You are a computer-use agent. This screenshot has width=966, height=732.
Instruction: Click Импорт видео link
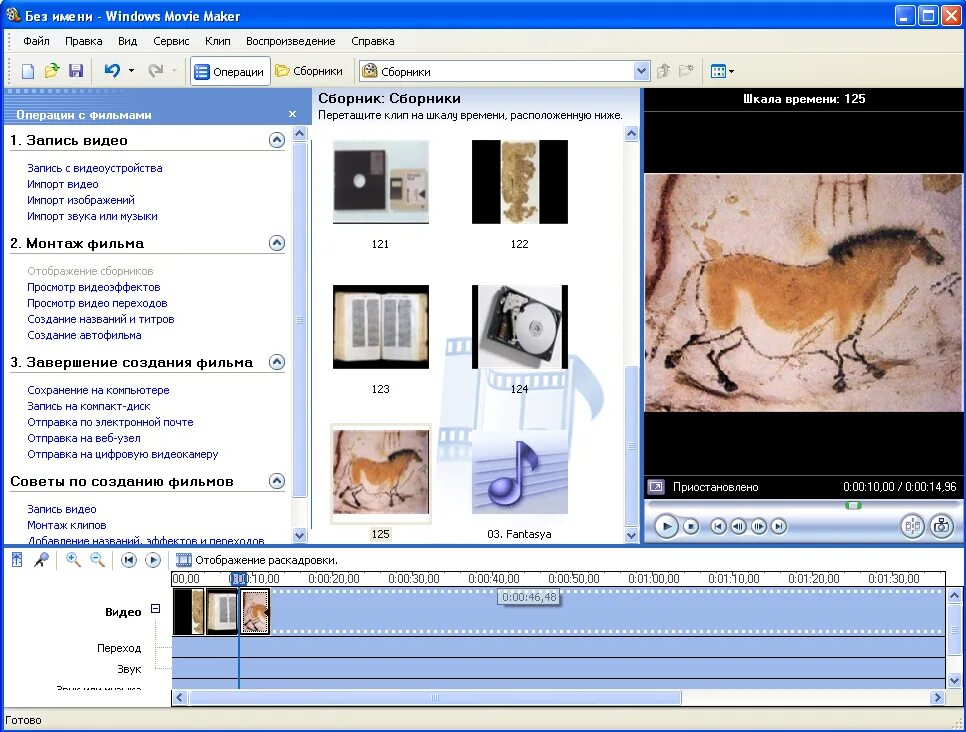click(63, 184)
